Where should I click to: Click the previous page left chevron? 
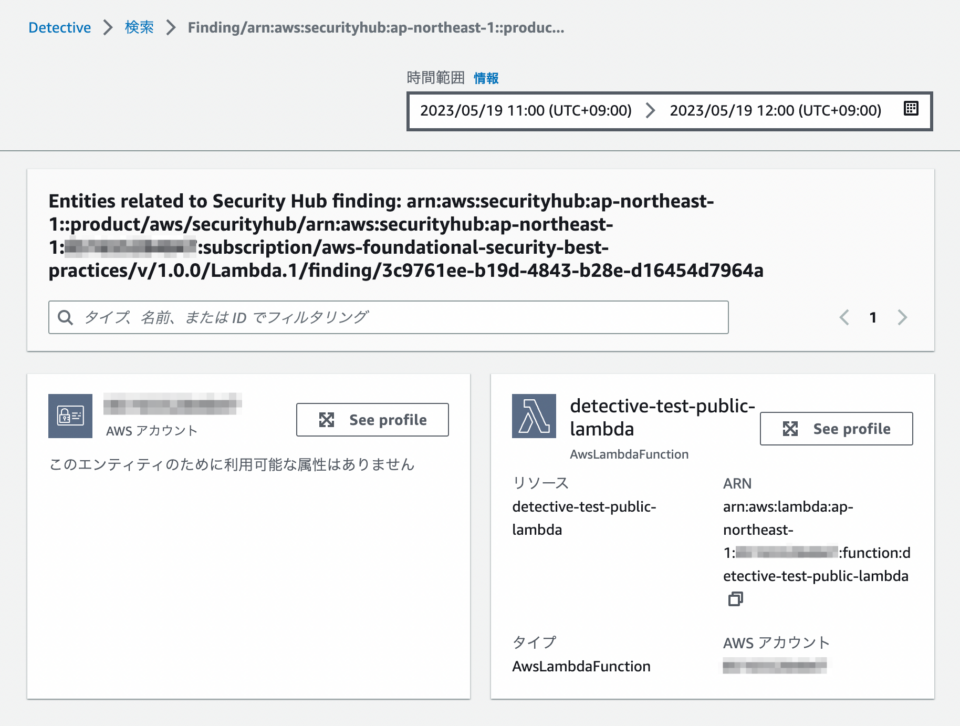coord(844,317)
